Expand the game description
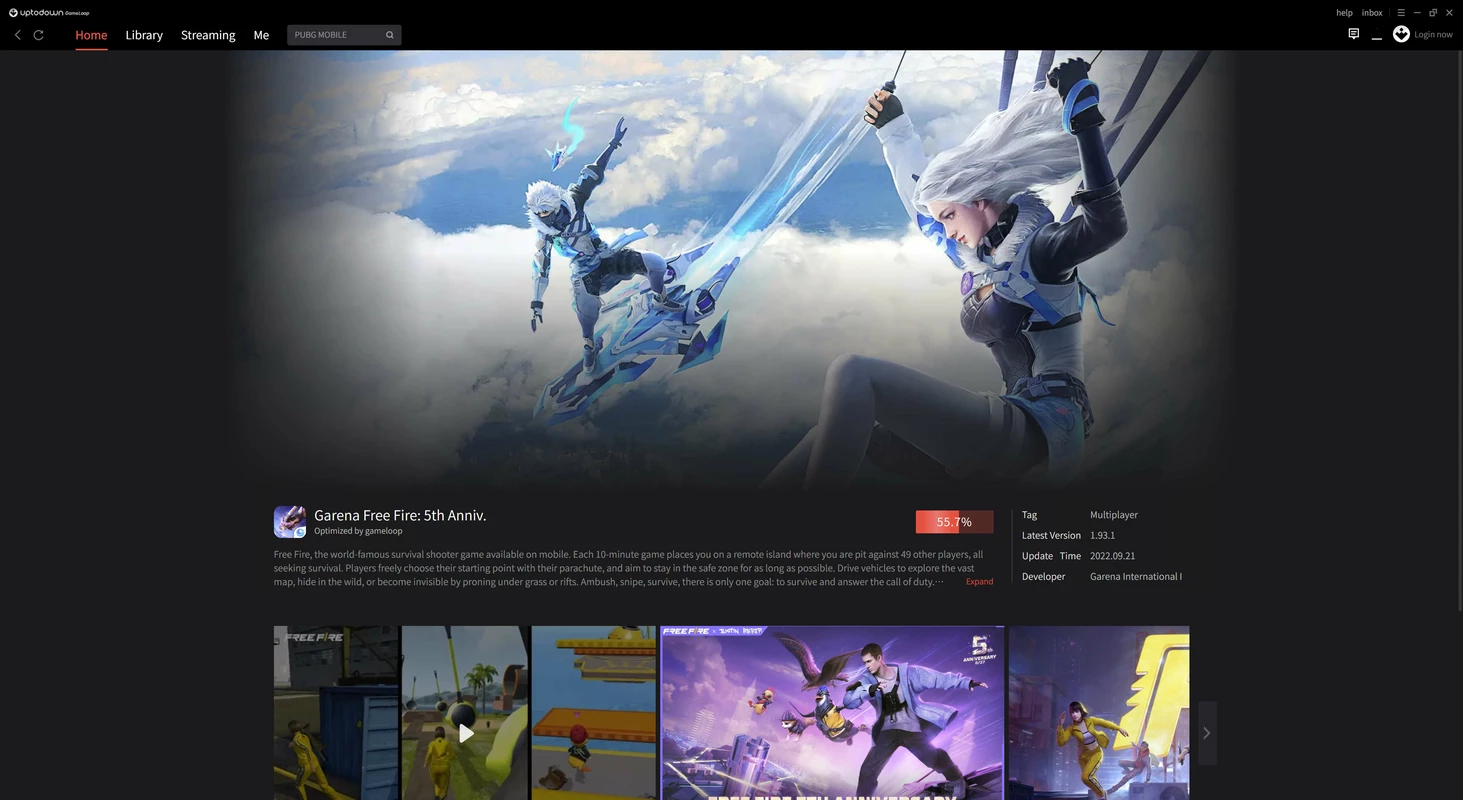The width and height of the screenshot is (1463, 800). (979, 582)
